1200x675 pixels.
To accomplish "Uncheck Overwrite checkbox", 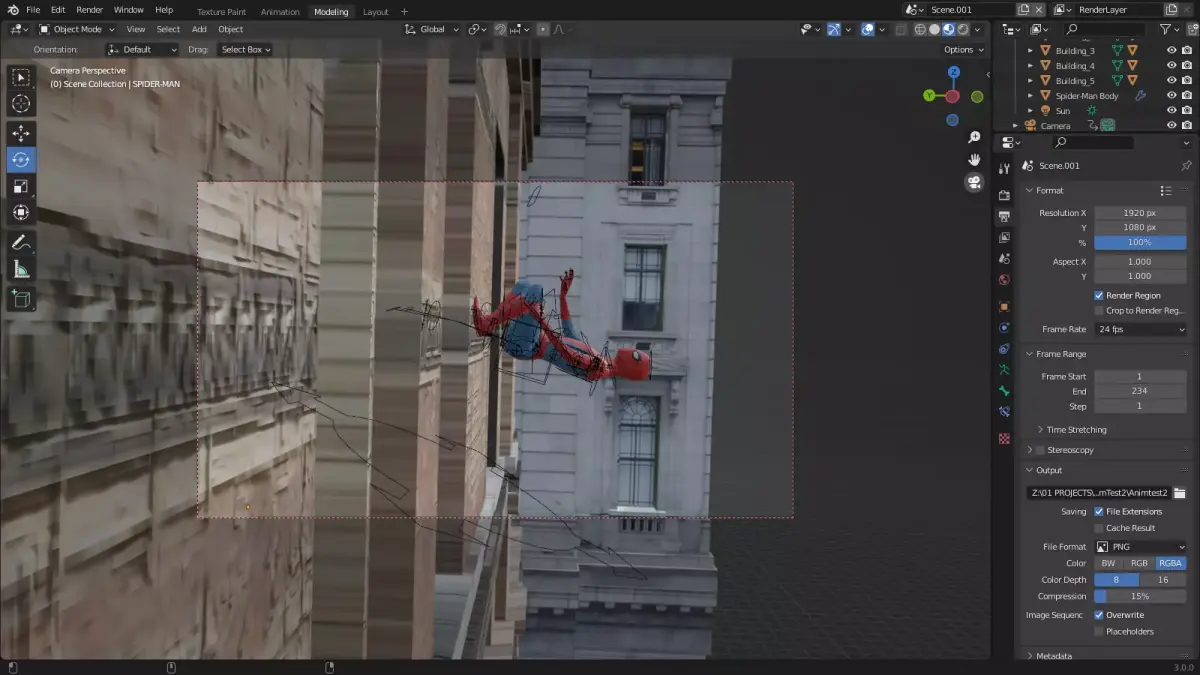I will click(1099, 615).
